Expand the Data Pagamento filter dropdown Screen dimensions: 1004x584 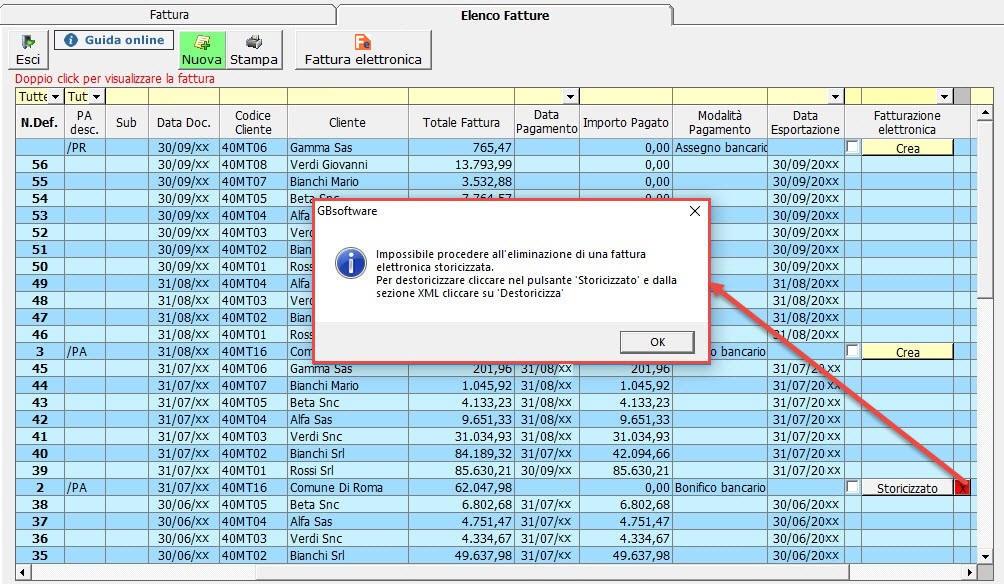click(570, 97)
